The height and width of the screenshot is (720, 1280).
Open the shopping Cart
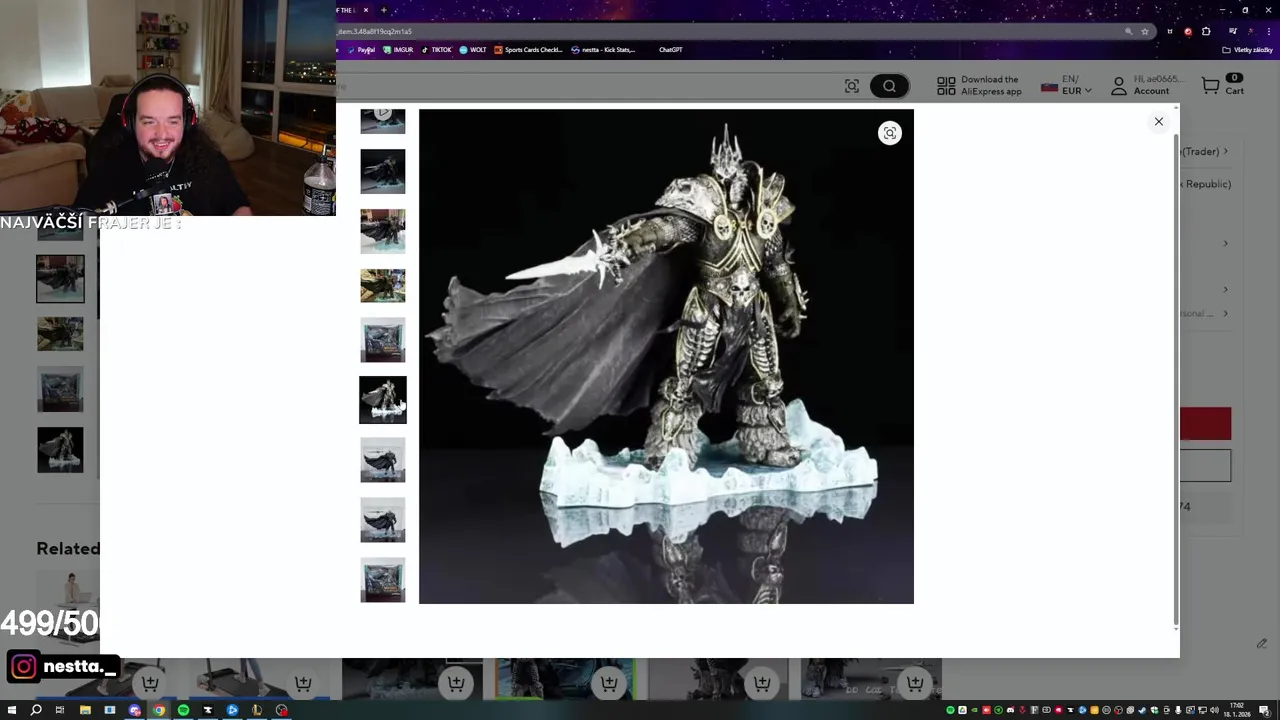(1223, 86)
